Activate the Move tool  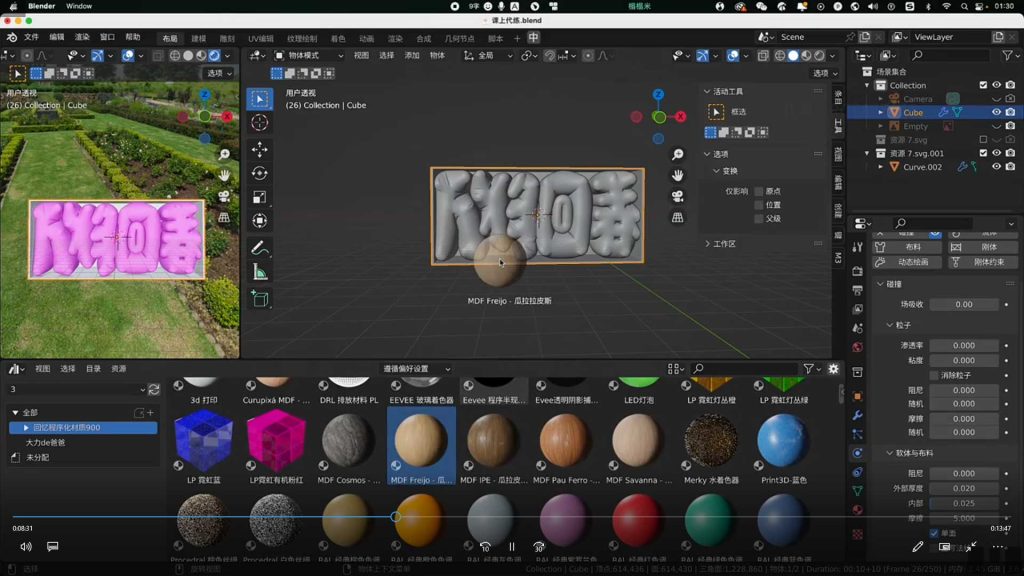259,149
